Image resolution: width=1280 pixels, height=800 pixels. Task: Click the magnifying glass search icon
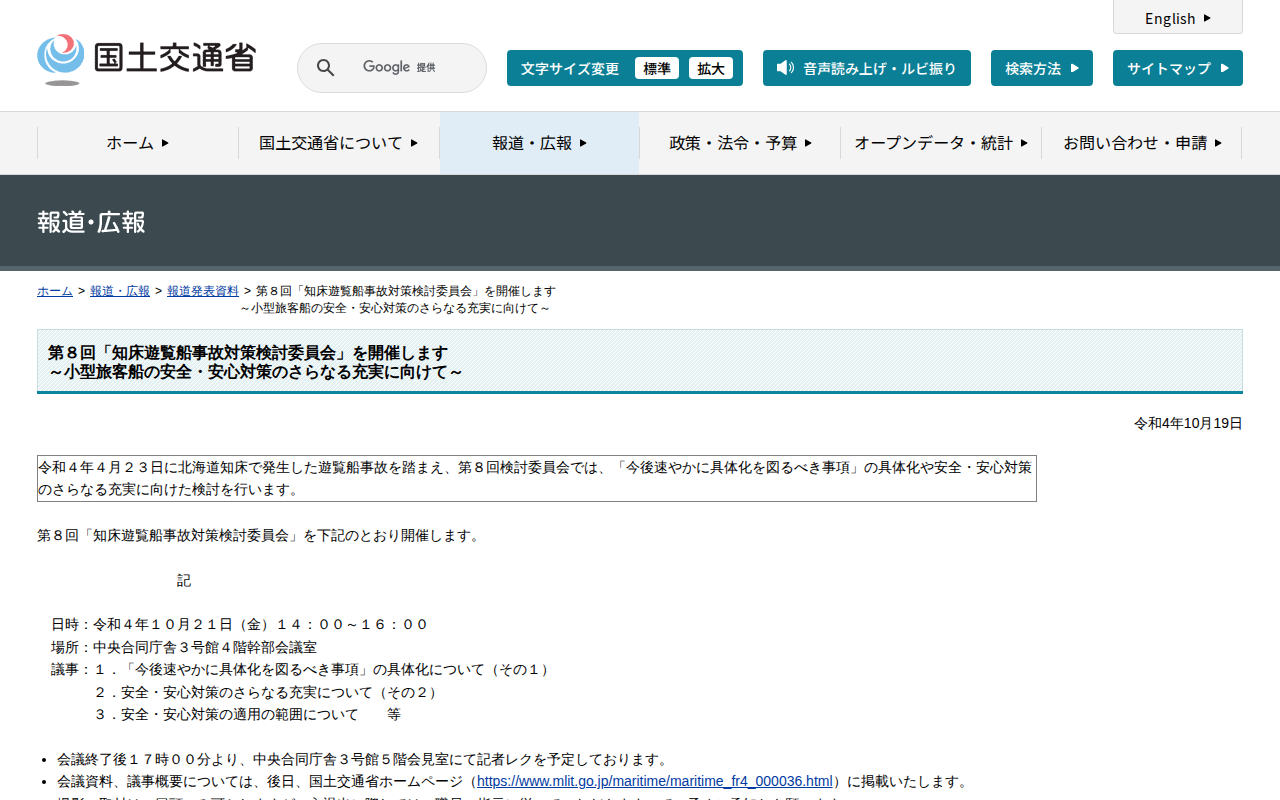325,68
